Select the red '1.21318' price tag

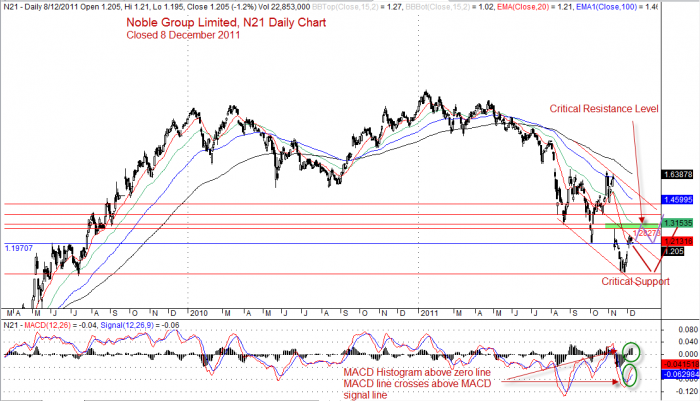[678, 242]
